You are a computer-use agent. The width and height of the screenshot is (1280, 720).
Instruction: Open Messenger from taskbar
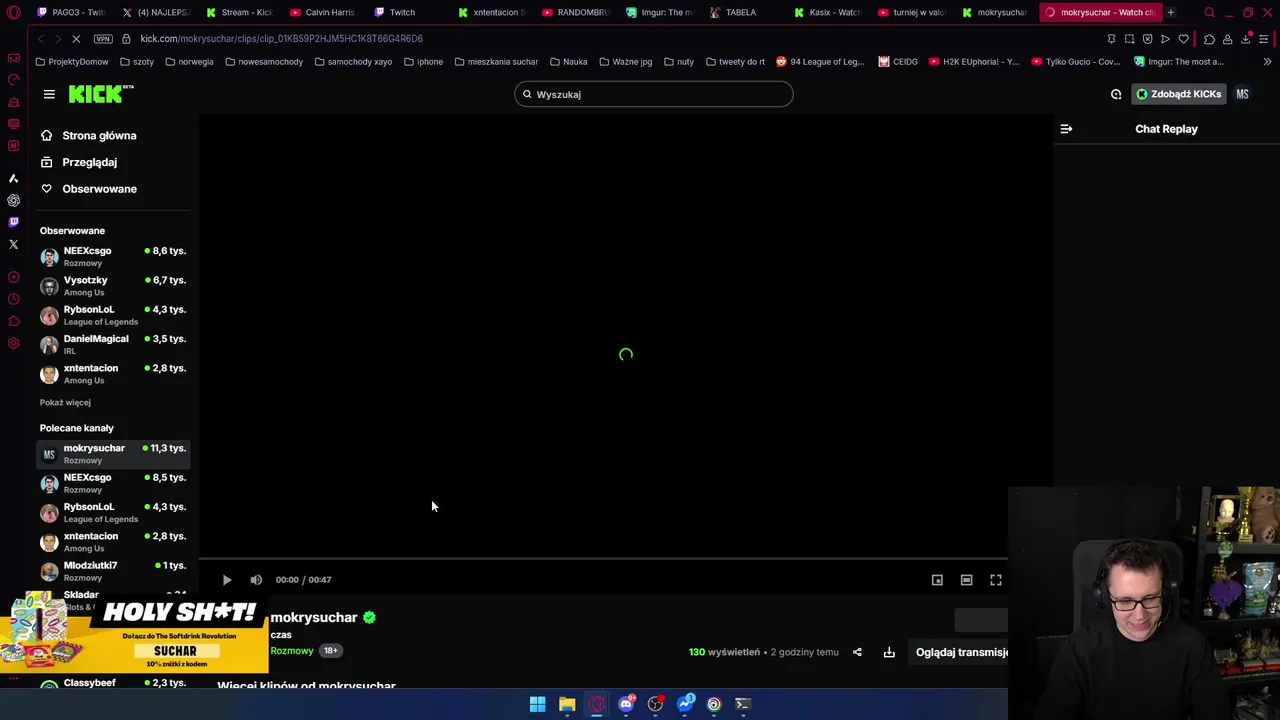(685, 704)
